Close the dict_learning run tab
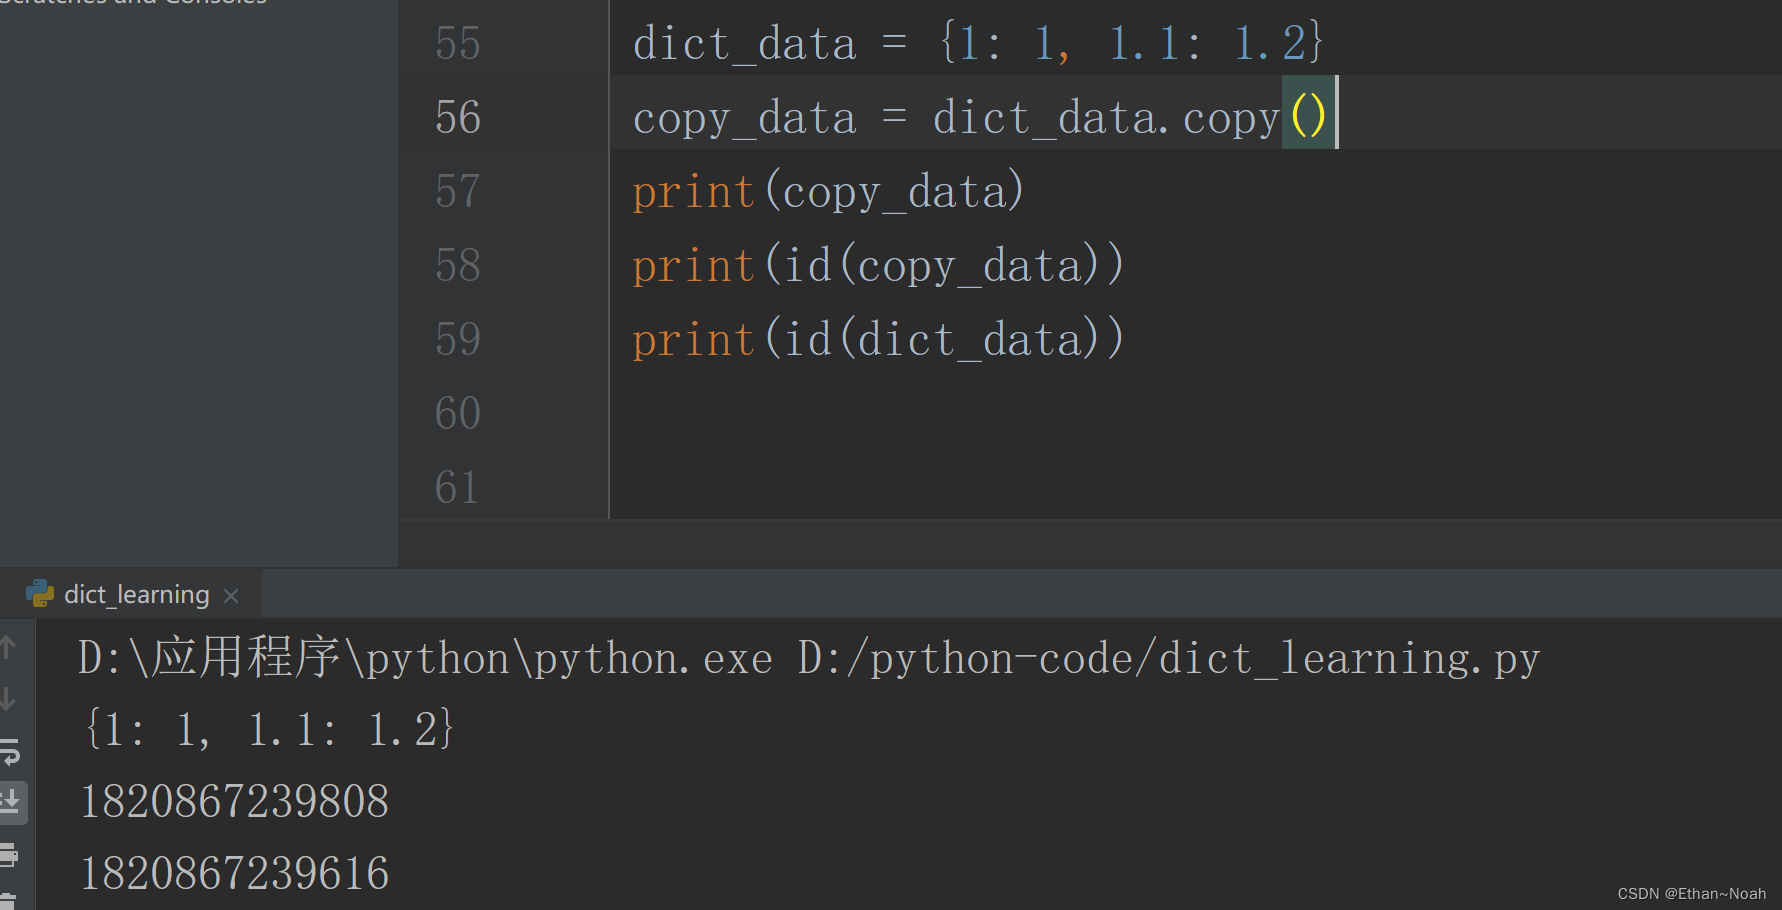 coord(231,594)
